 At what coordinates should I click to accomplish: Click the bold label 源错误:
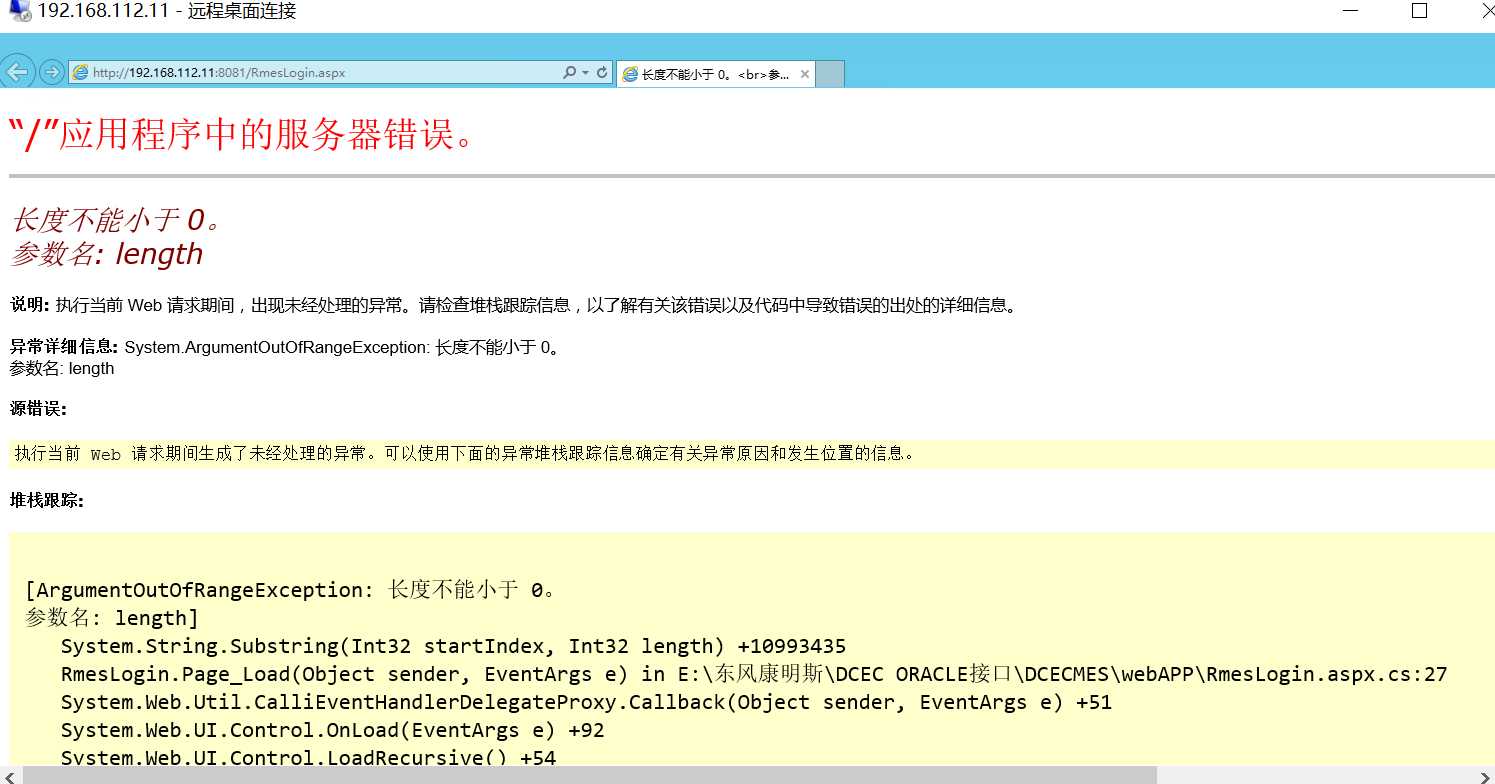click(38, 408)
